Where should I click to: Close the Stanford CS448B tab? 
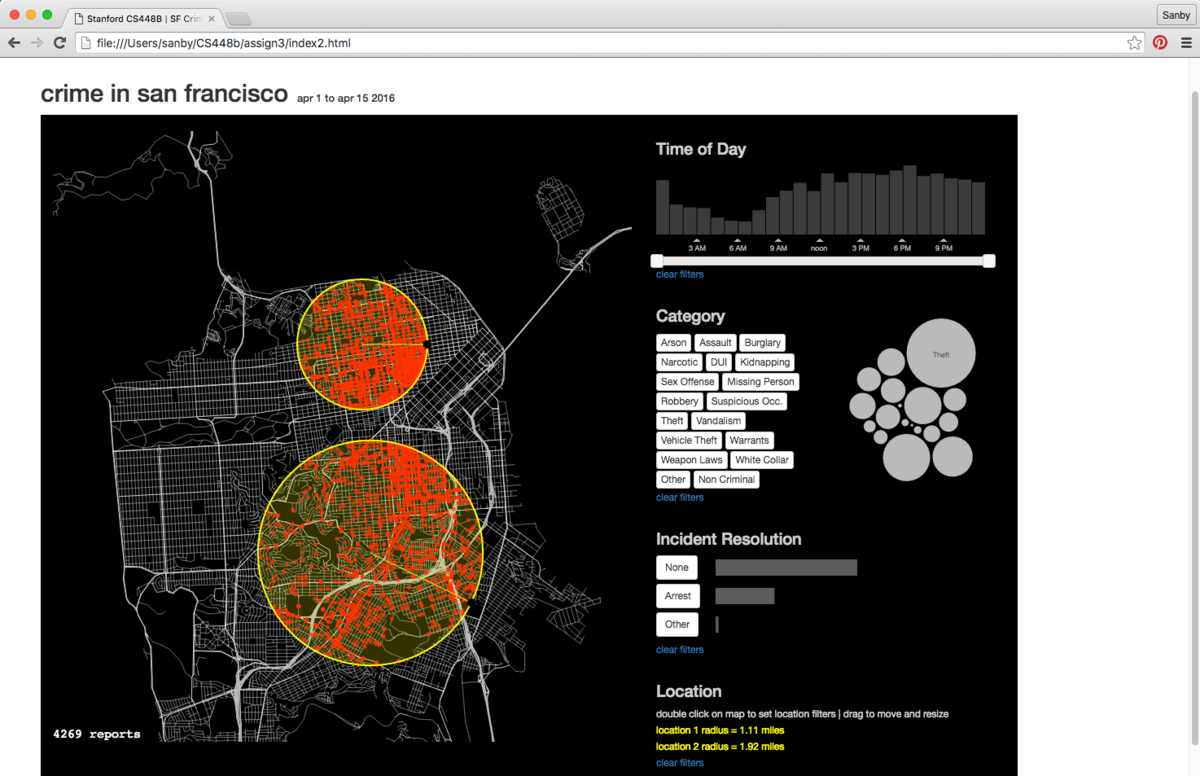pos(212,18)
